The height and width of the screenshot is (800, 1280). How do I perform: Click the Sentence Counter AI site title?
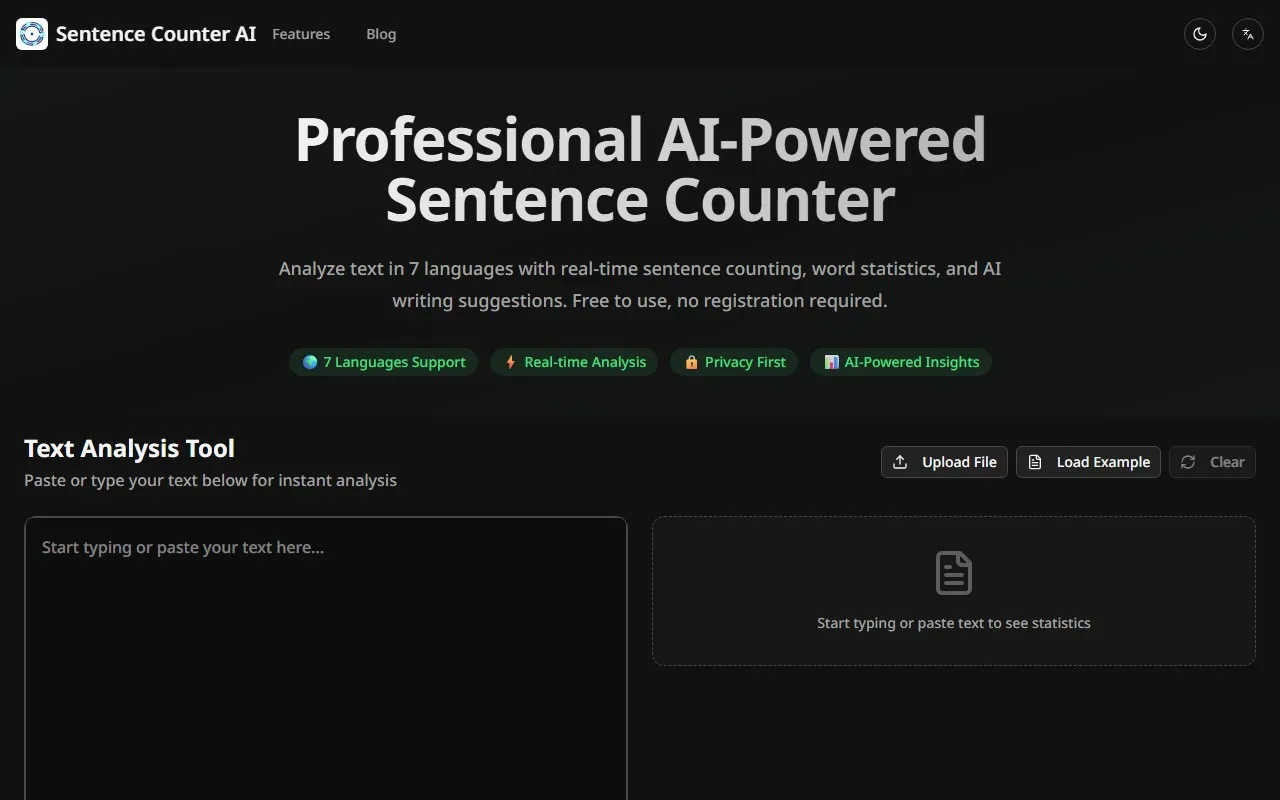point(156,34)
